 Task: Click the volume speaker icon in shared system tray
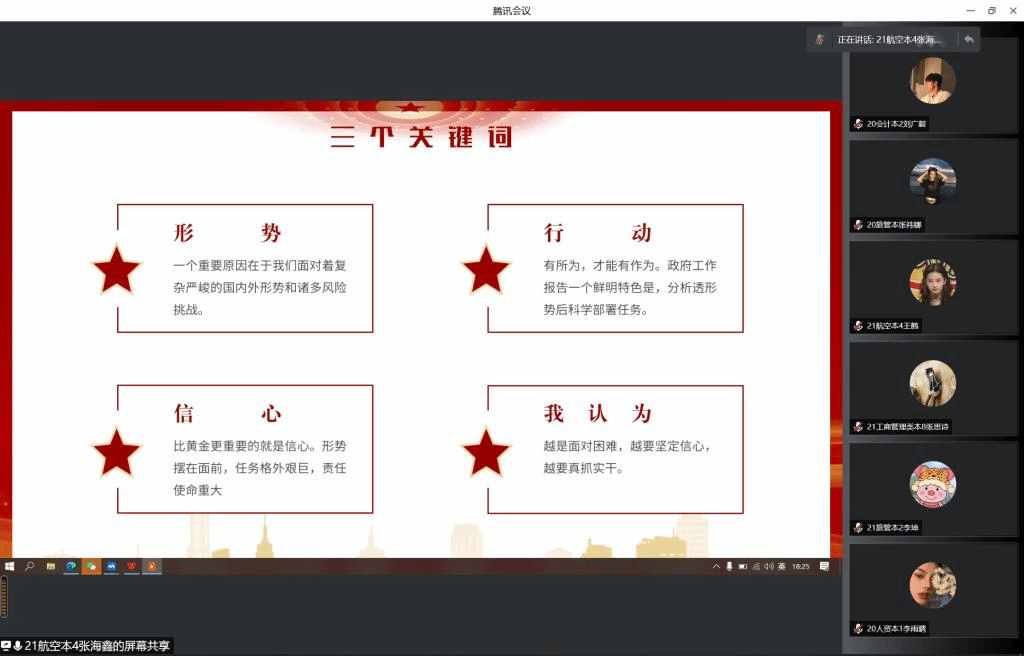click(x=769, y=566)
